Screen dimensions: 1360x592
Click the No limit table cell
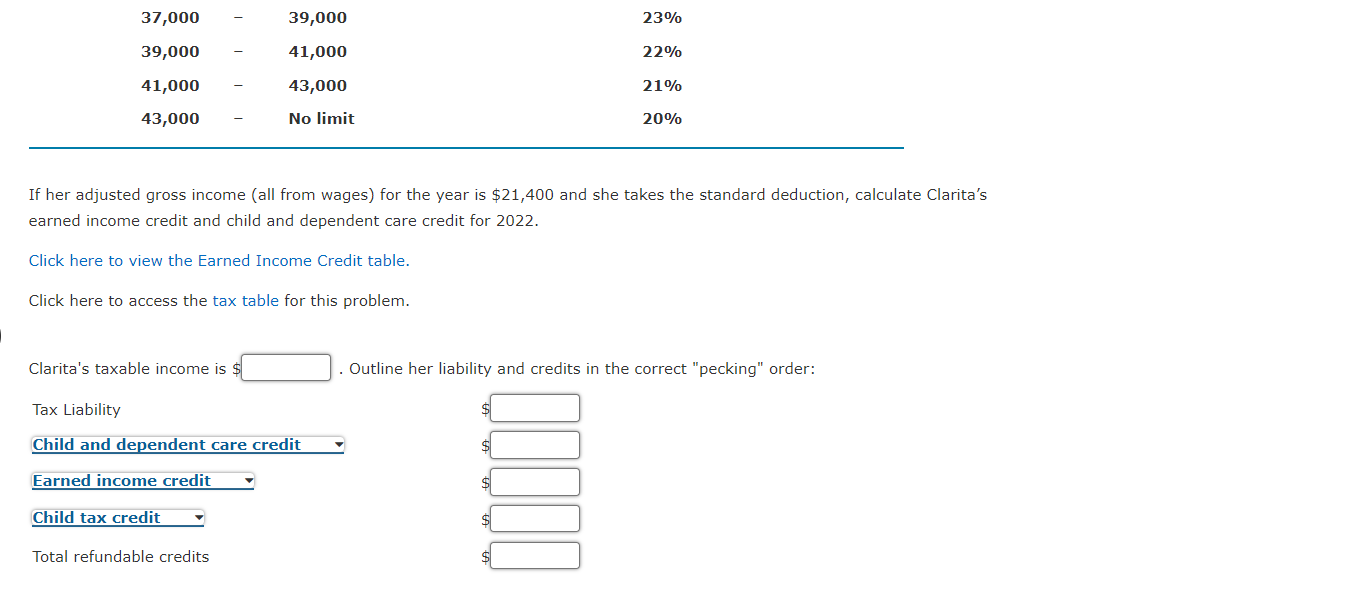[x=320, y=118]
